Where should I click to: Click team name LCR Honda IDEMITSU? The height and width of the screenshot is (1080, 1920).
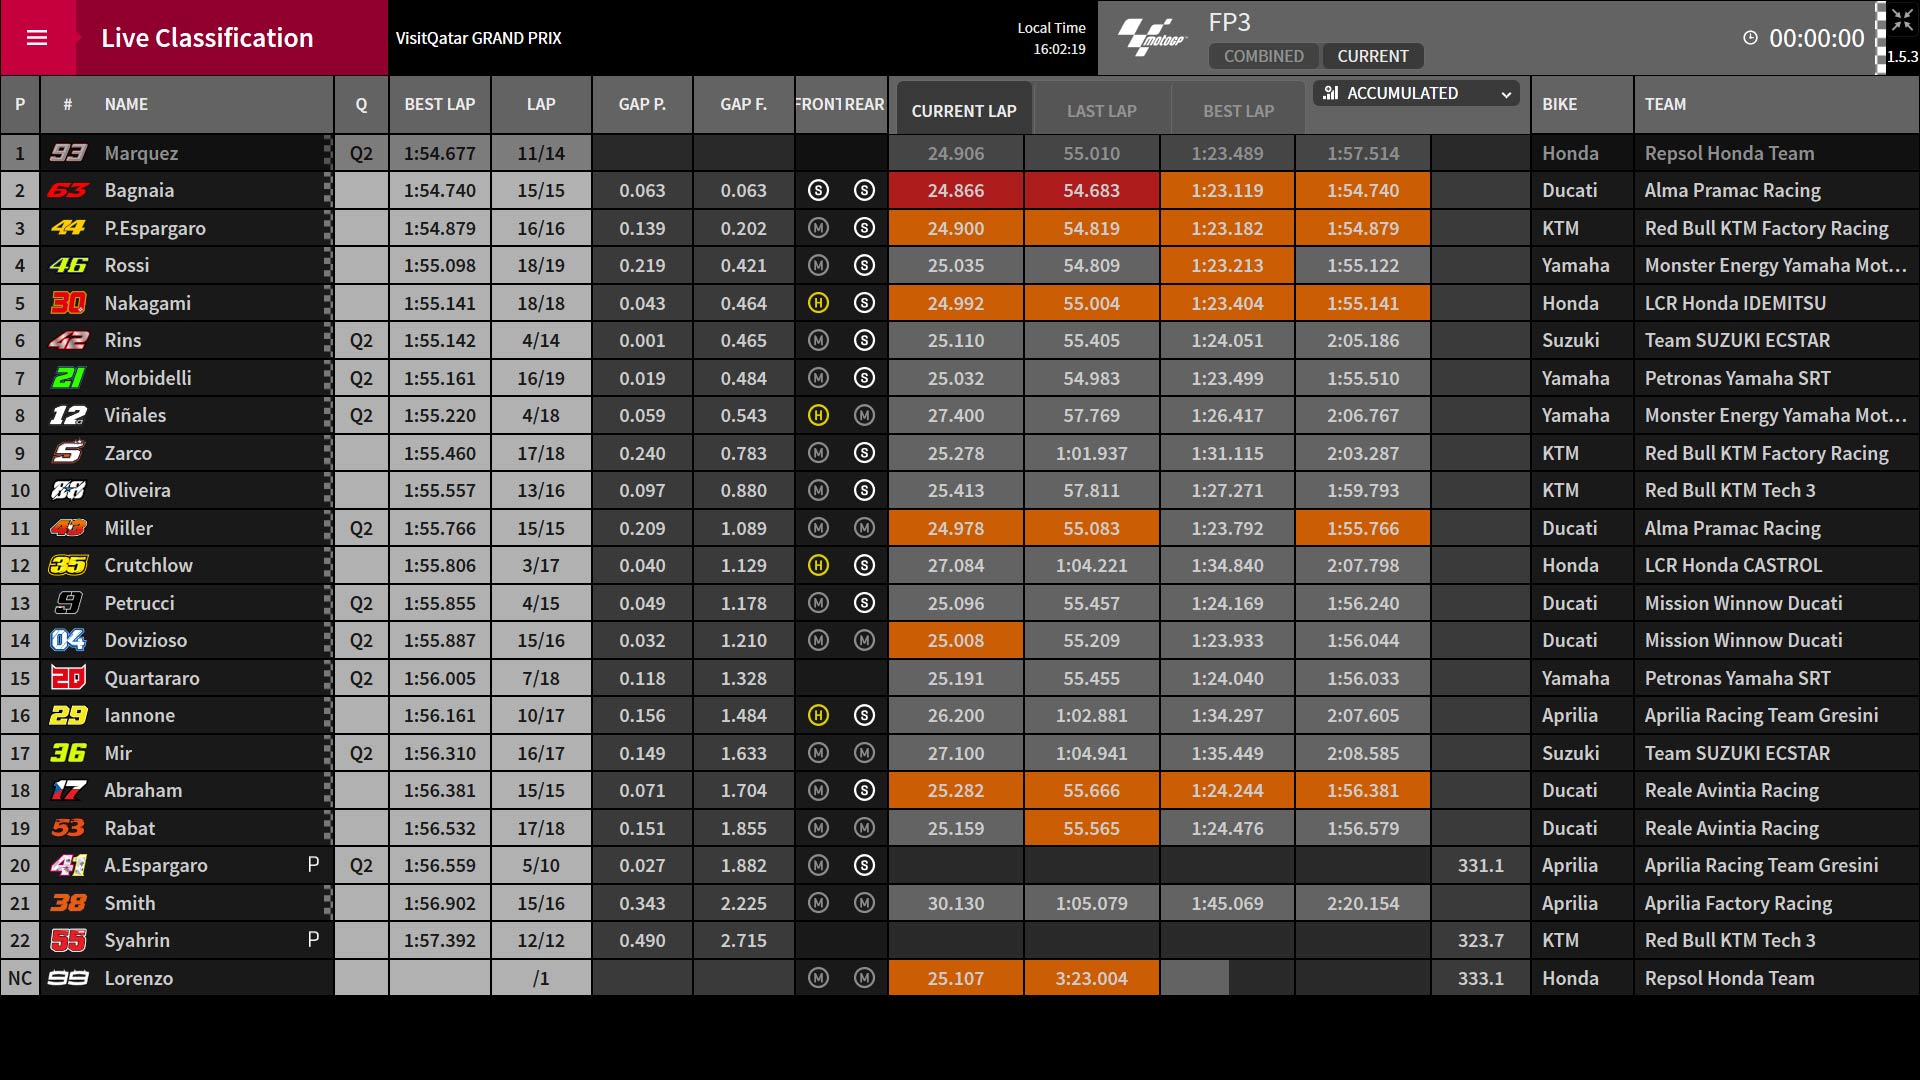tap(1735, 303)
